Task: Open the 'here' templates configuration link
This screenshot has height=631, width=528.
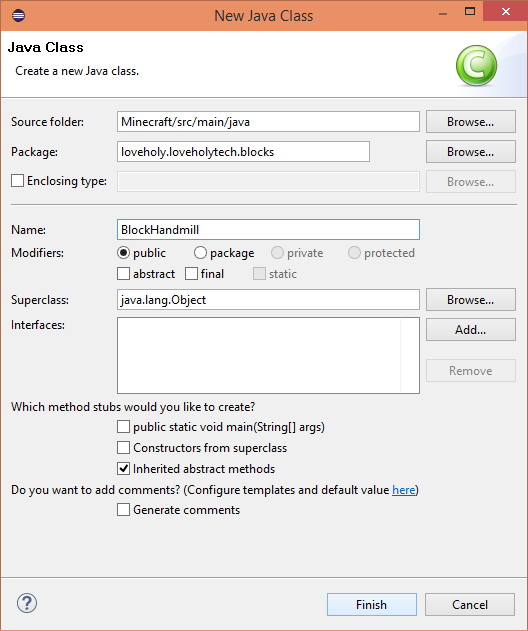Action: [404, 490]
